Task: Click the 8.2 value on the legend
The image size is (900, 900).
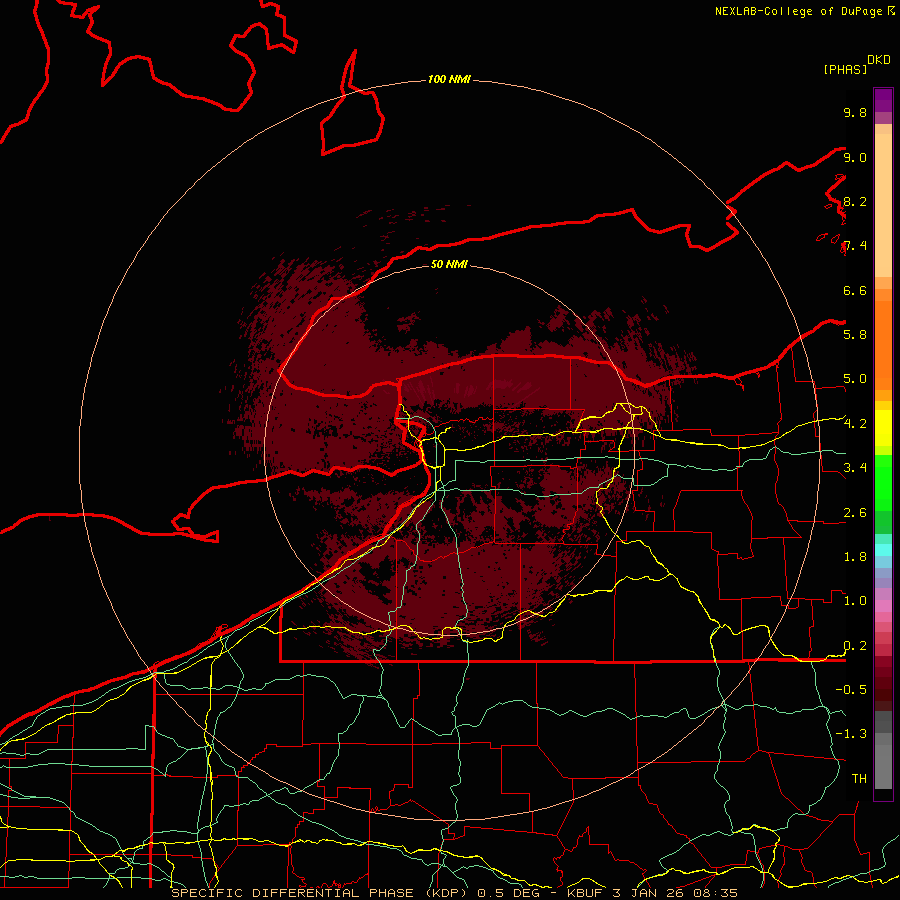Action: [x=855, y=201]
